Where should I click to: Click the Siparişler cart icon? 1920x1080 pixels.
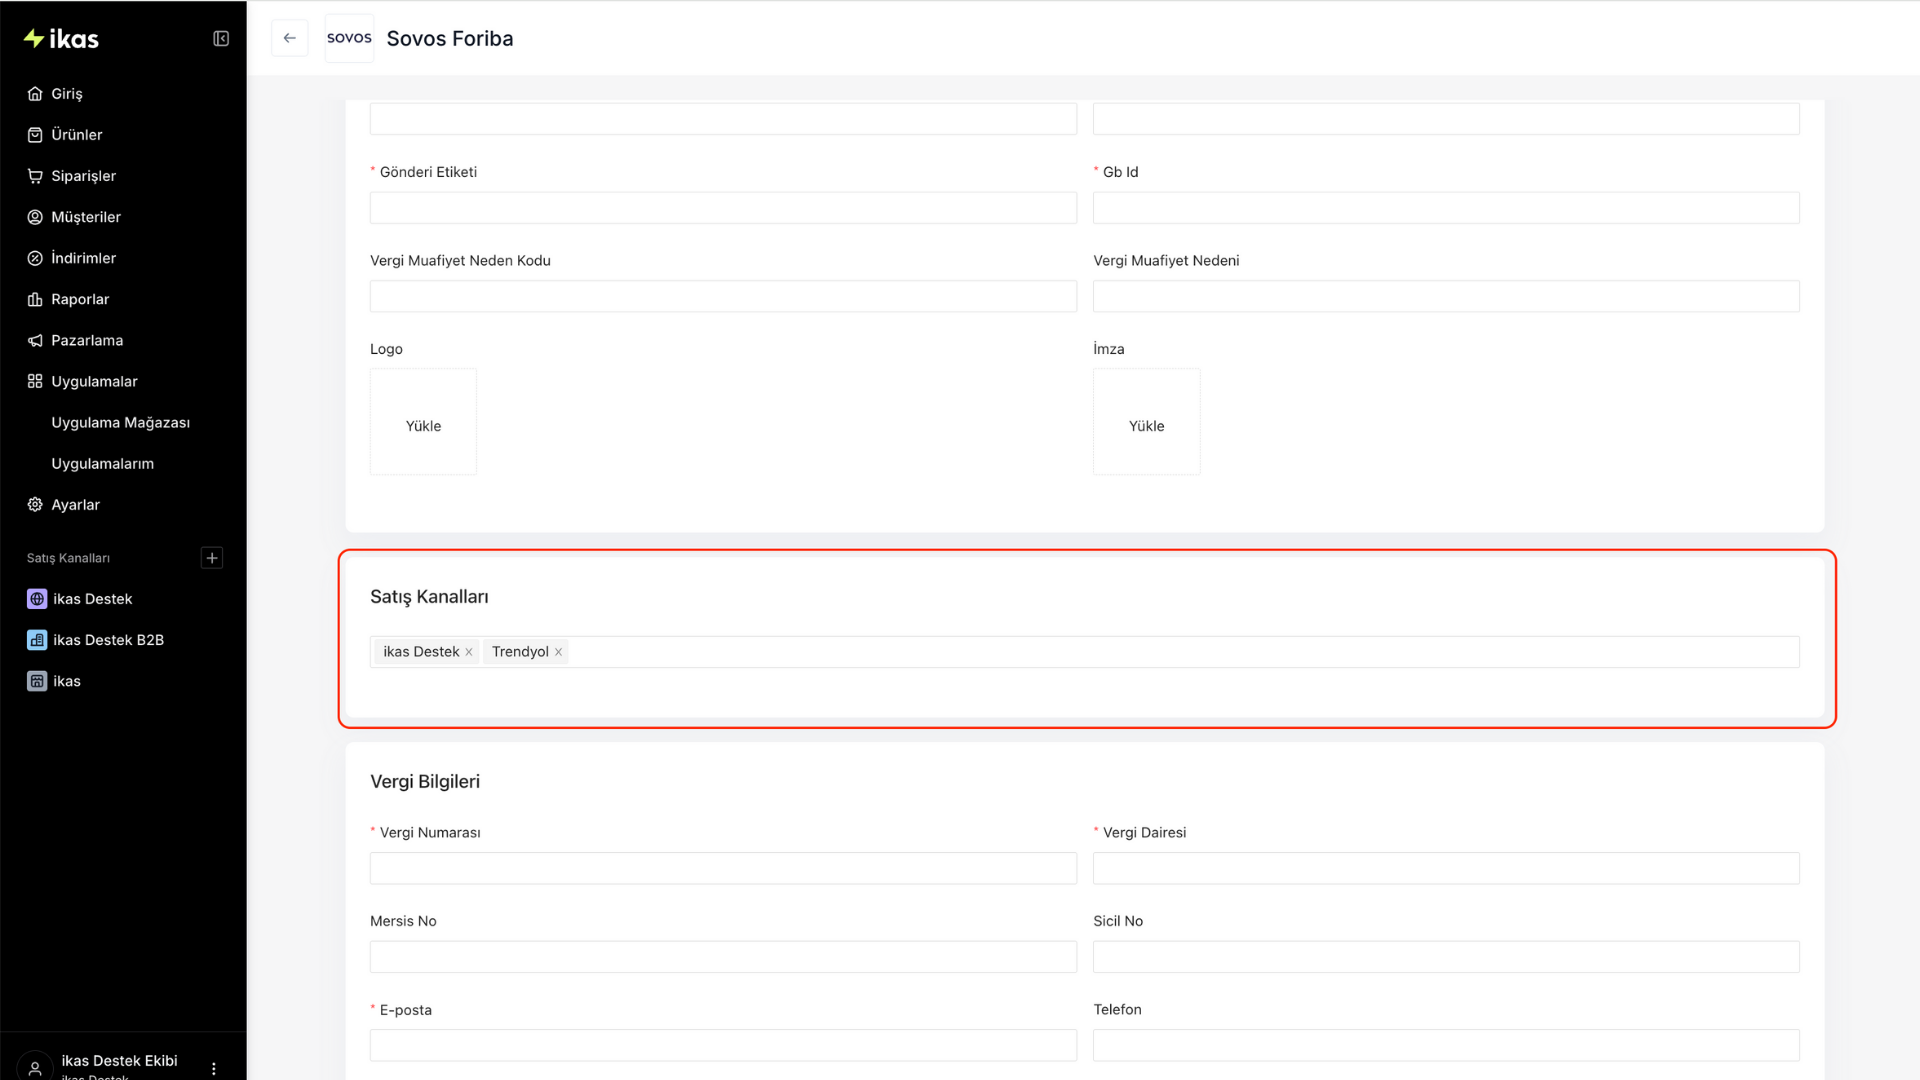tap(35, 176)
